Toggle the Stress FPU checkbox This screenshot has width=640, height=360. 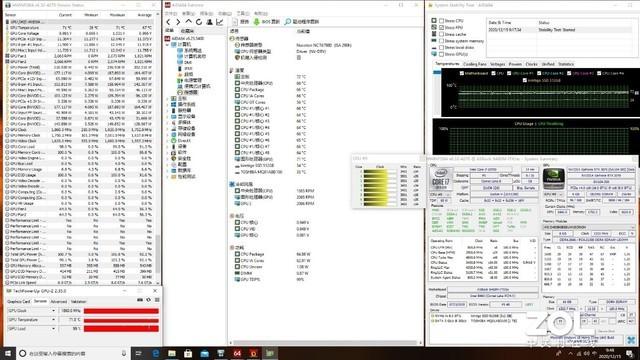coord(441,27)
